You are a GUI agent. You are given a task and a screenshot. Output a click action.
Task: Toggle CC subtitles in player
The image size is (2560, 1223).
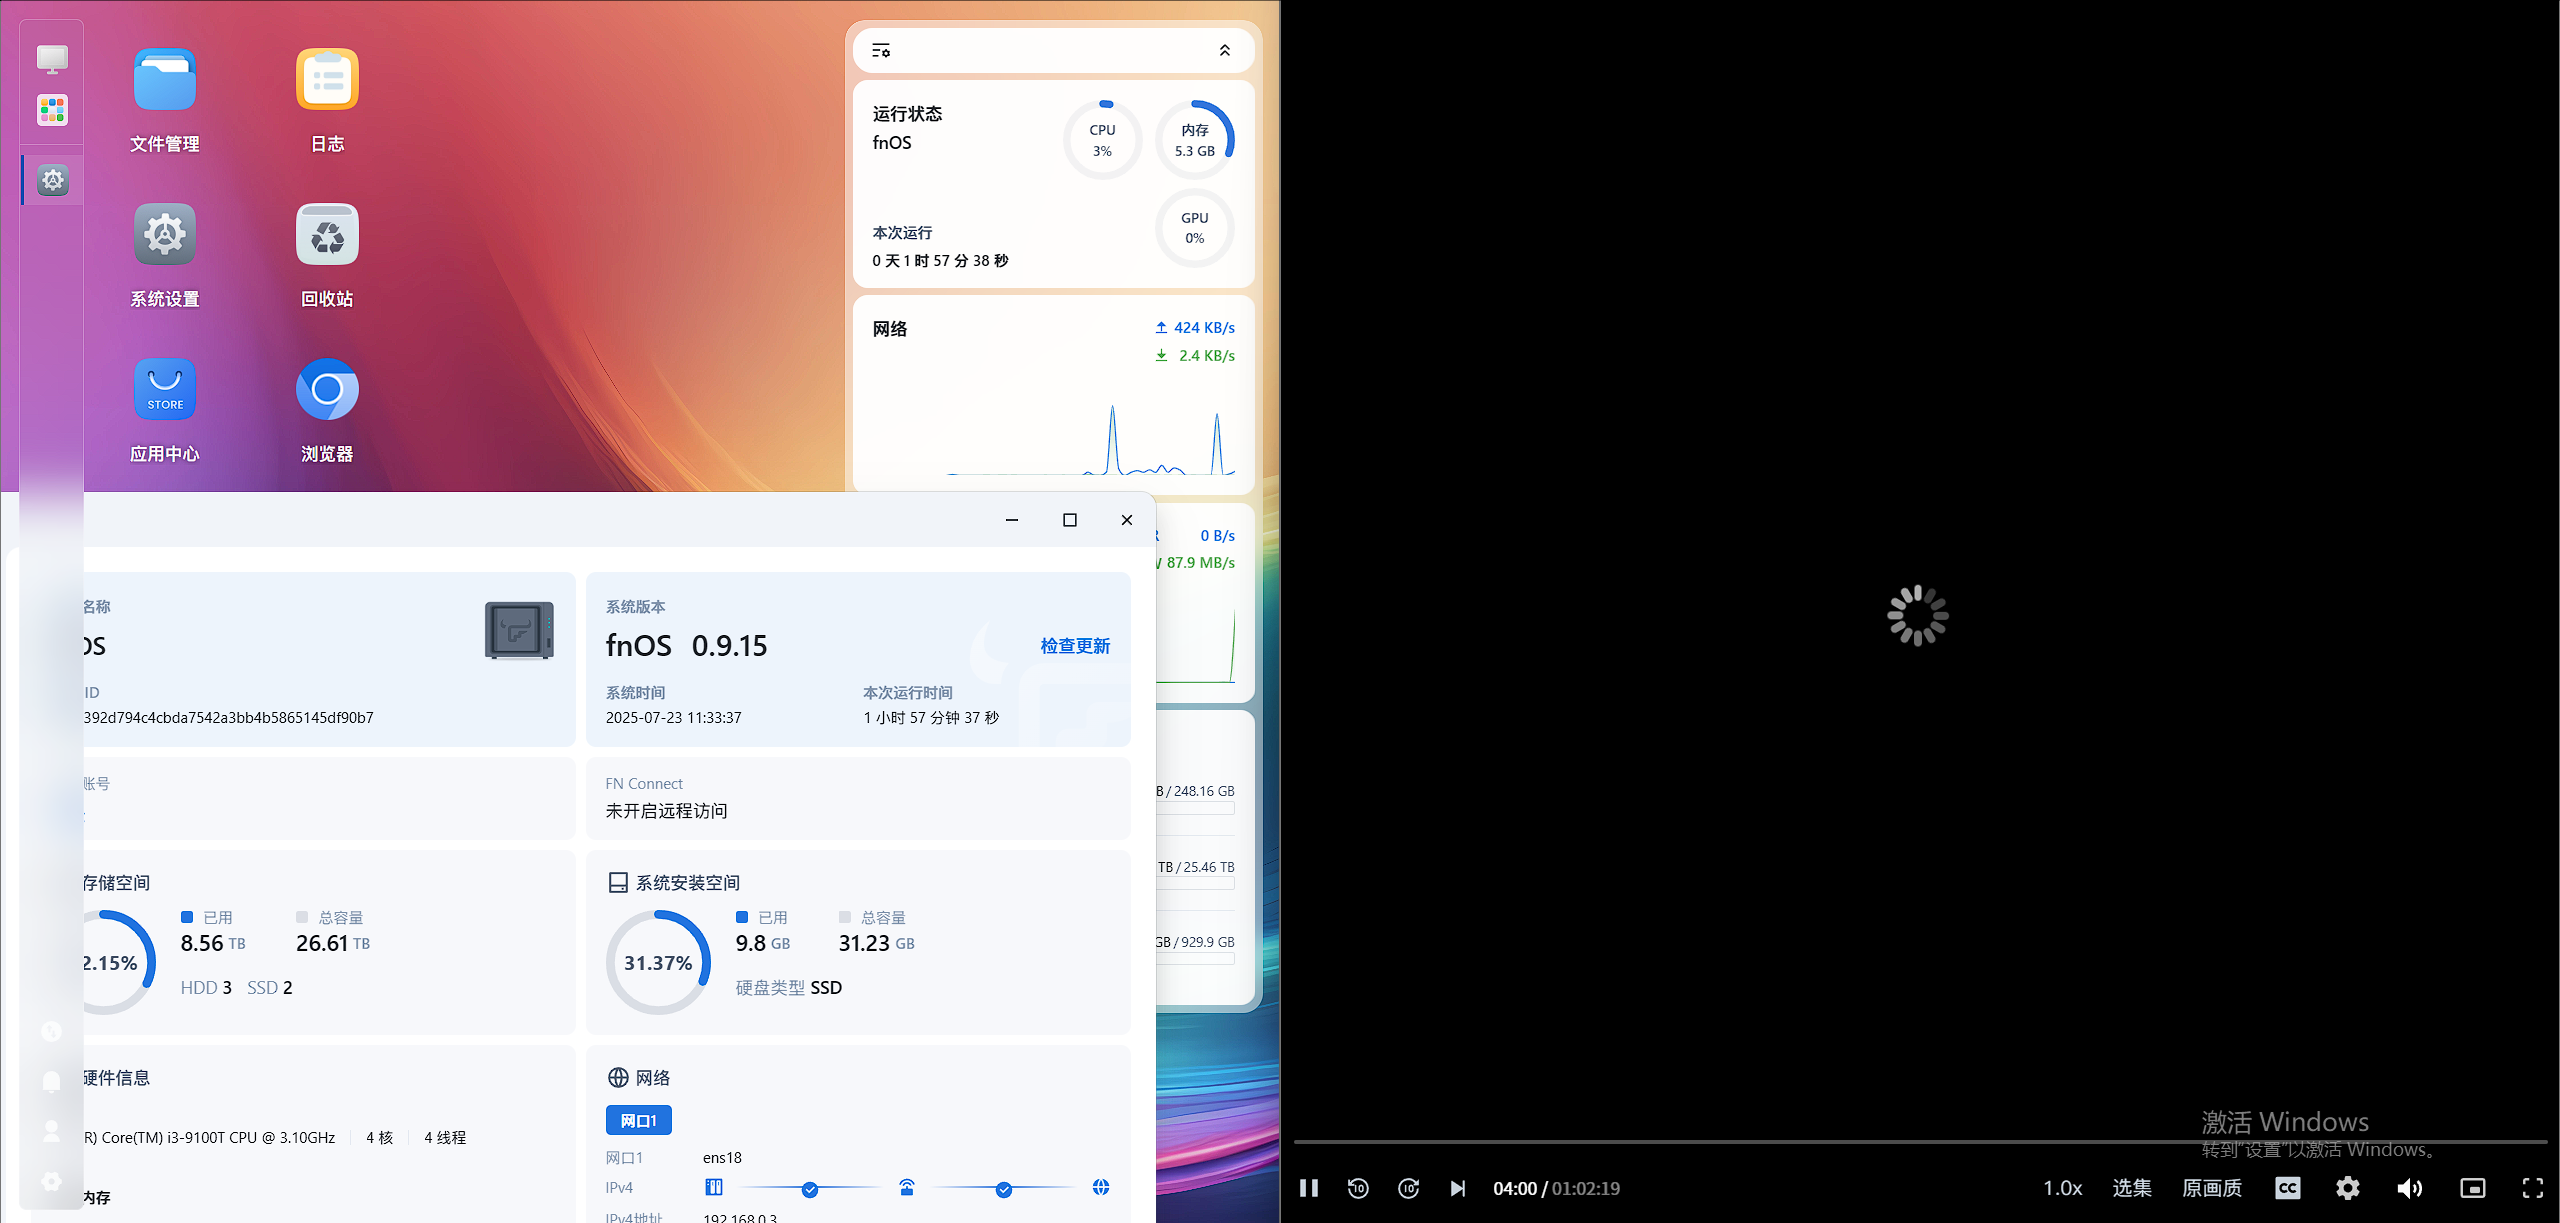2288,1188
